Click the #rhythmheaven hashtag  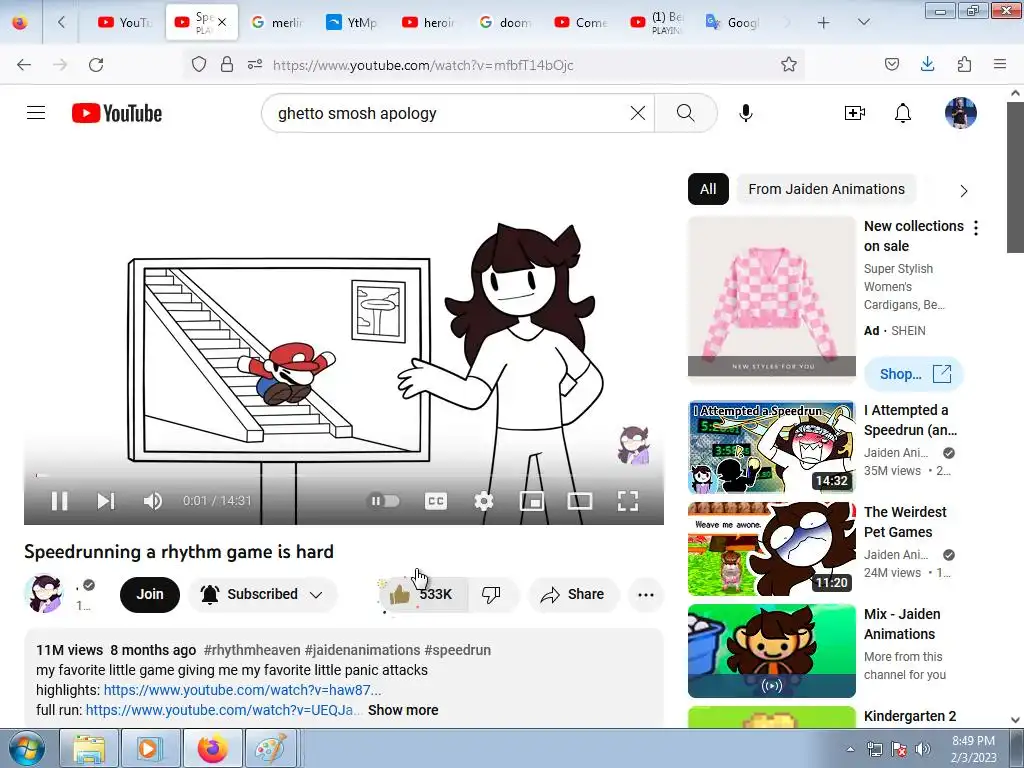[x=252, y=650]
